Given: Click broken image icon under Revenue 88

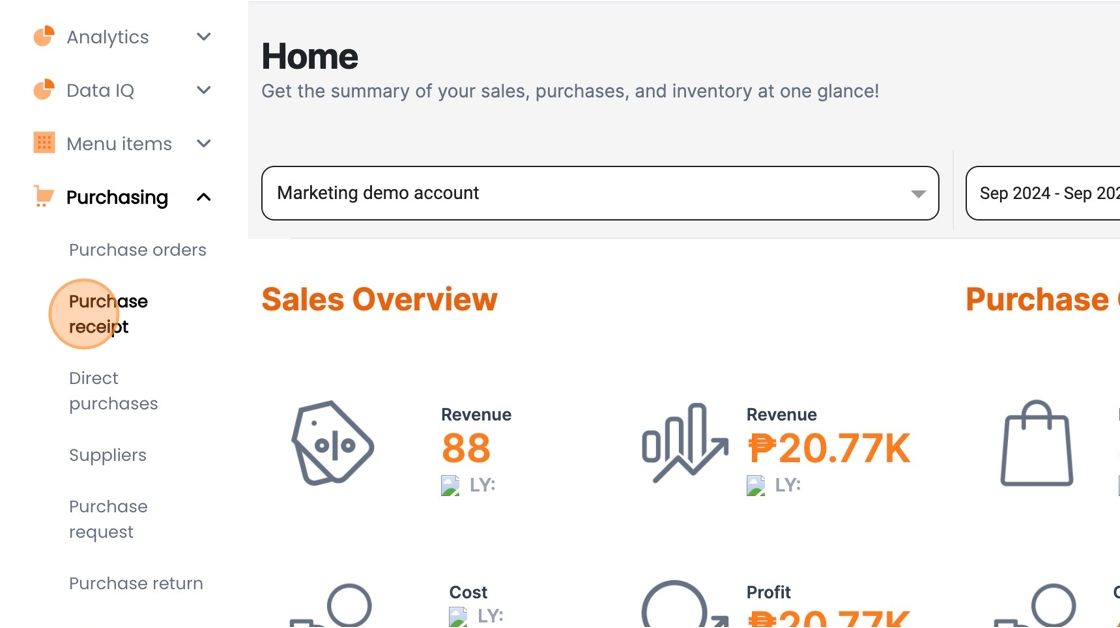Looking at the screenshot, I should click(450, 485).
